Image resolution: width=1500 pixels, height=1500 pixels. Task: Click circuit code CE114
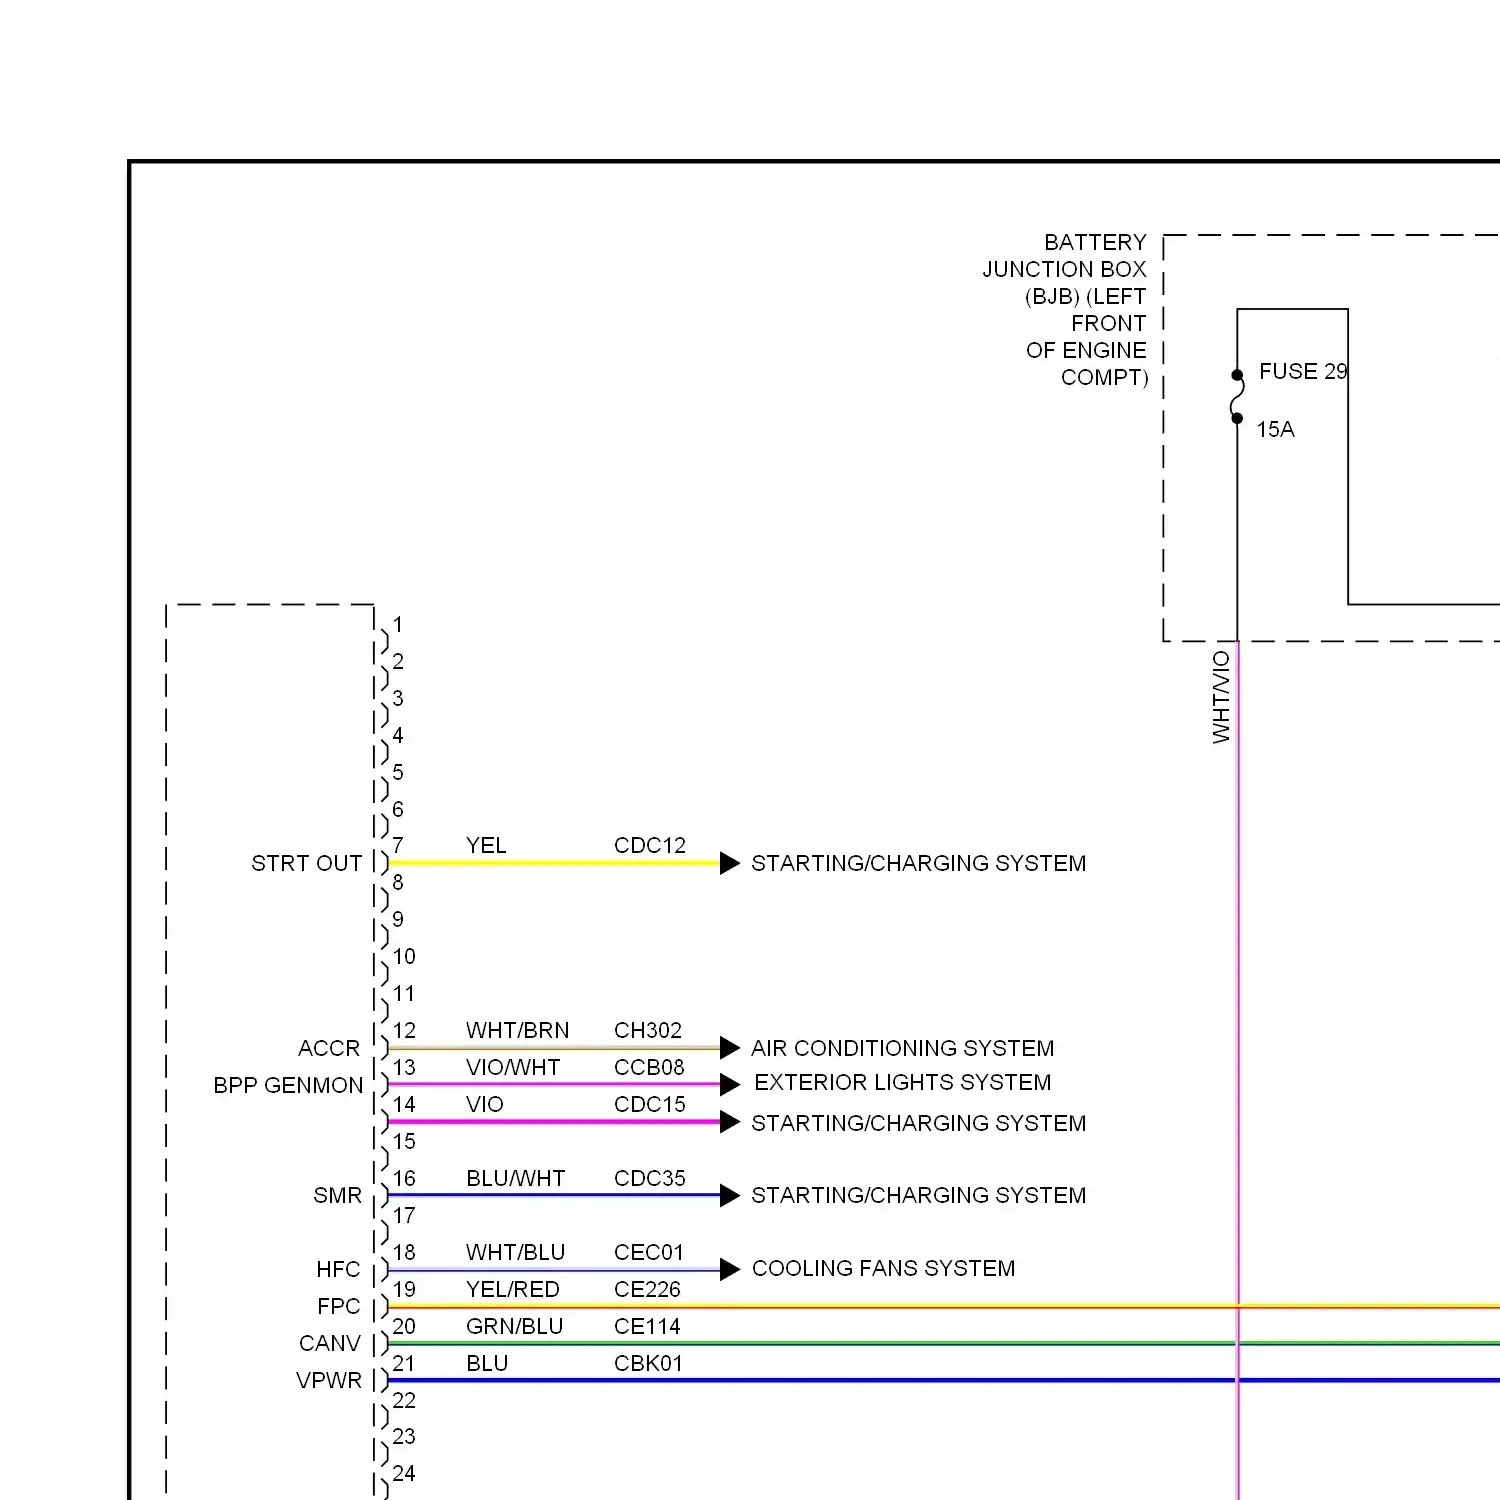647,1327
